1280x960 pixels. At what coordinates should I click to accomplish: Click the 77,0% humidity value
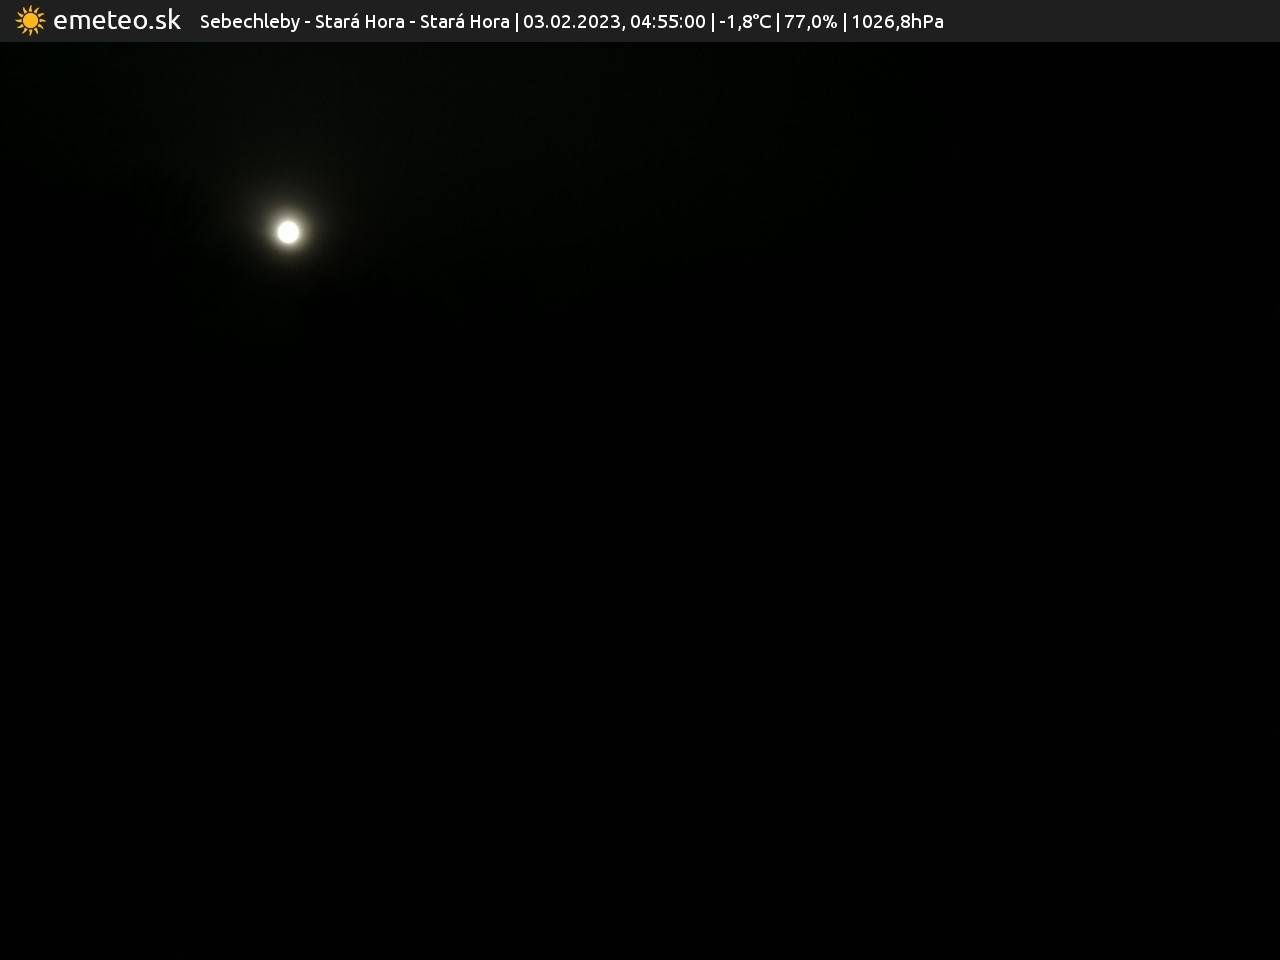[810, 22]
